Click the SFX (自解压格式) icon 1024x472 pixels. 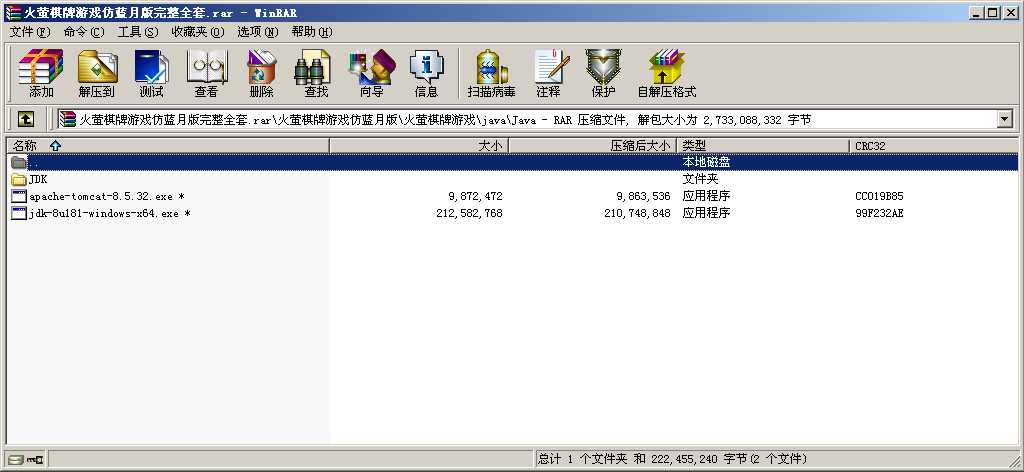(x=667, y=73)
